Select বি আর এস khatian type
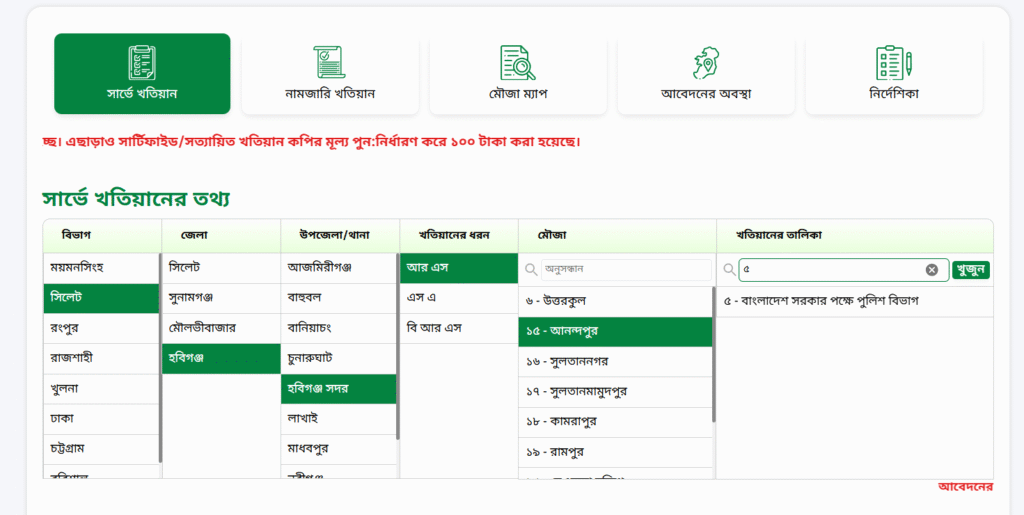This screenshot has width=1024, height=515. coord(459,328)
